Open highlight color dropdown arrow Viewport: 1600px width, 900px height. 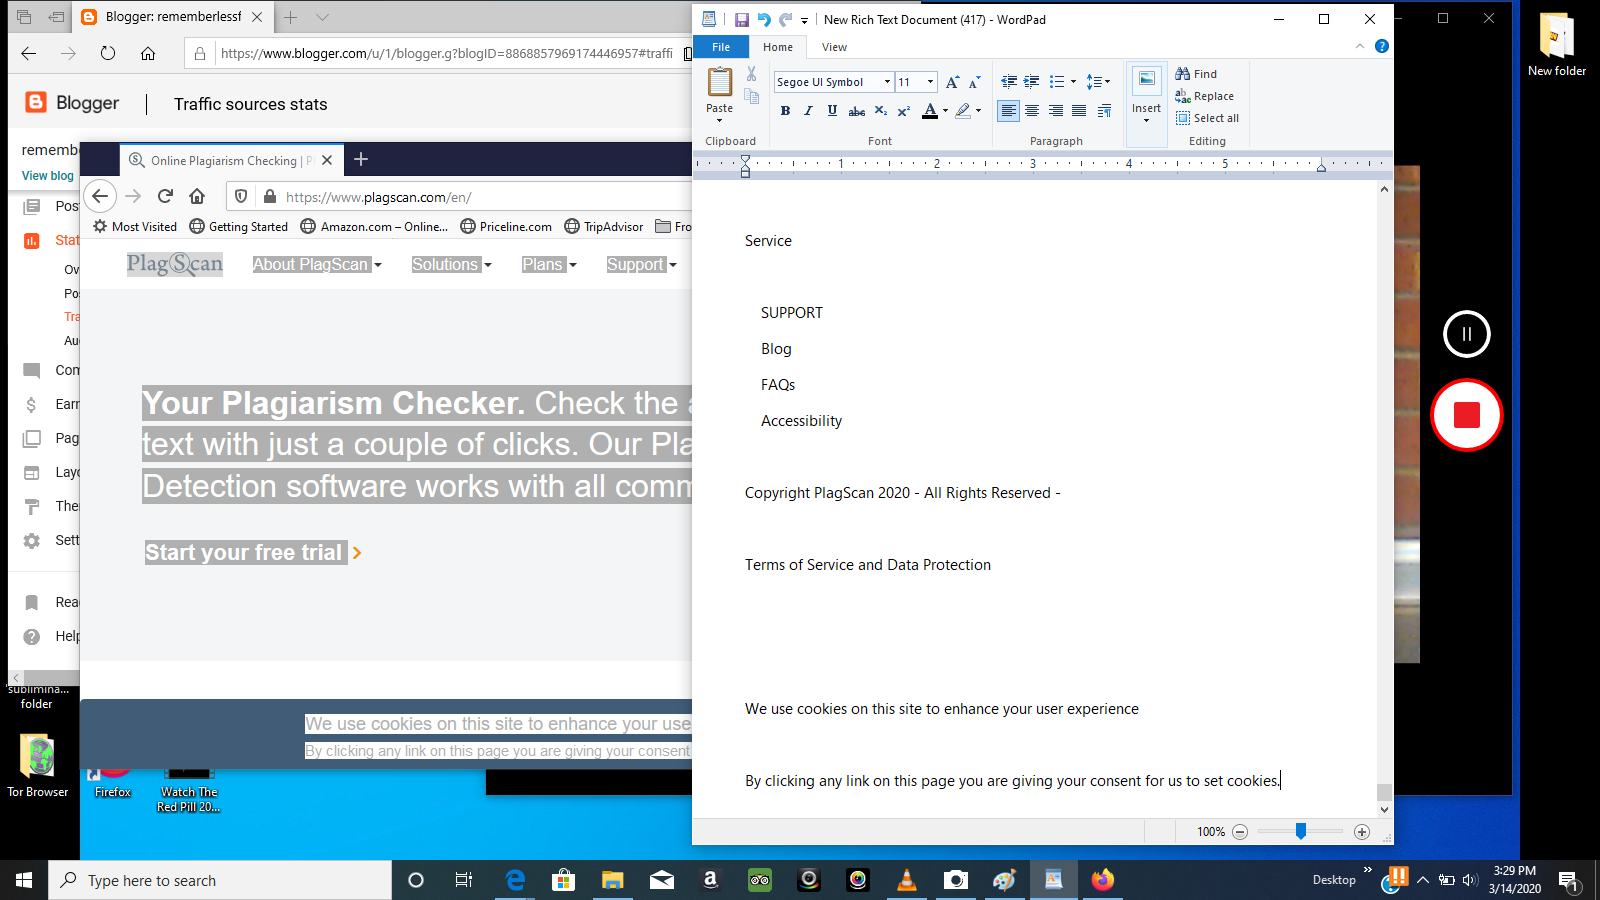coord(978,111)
